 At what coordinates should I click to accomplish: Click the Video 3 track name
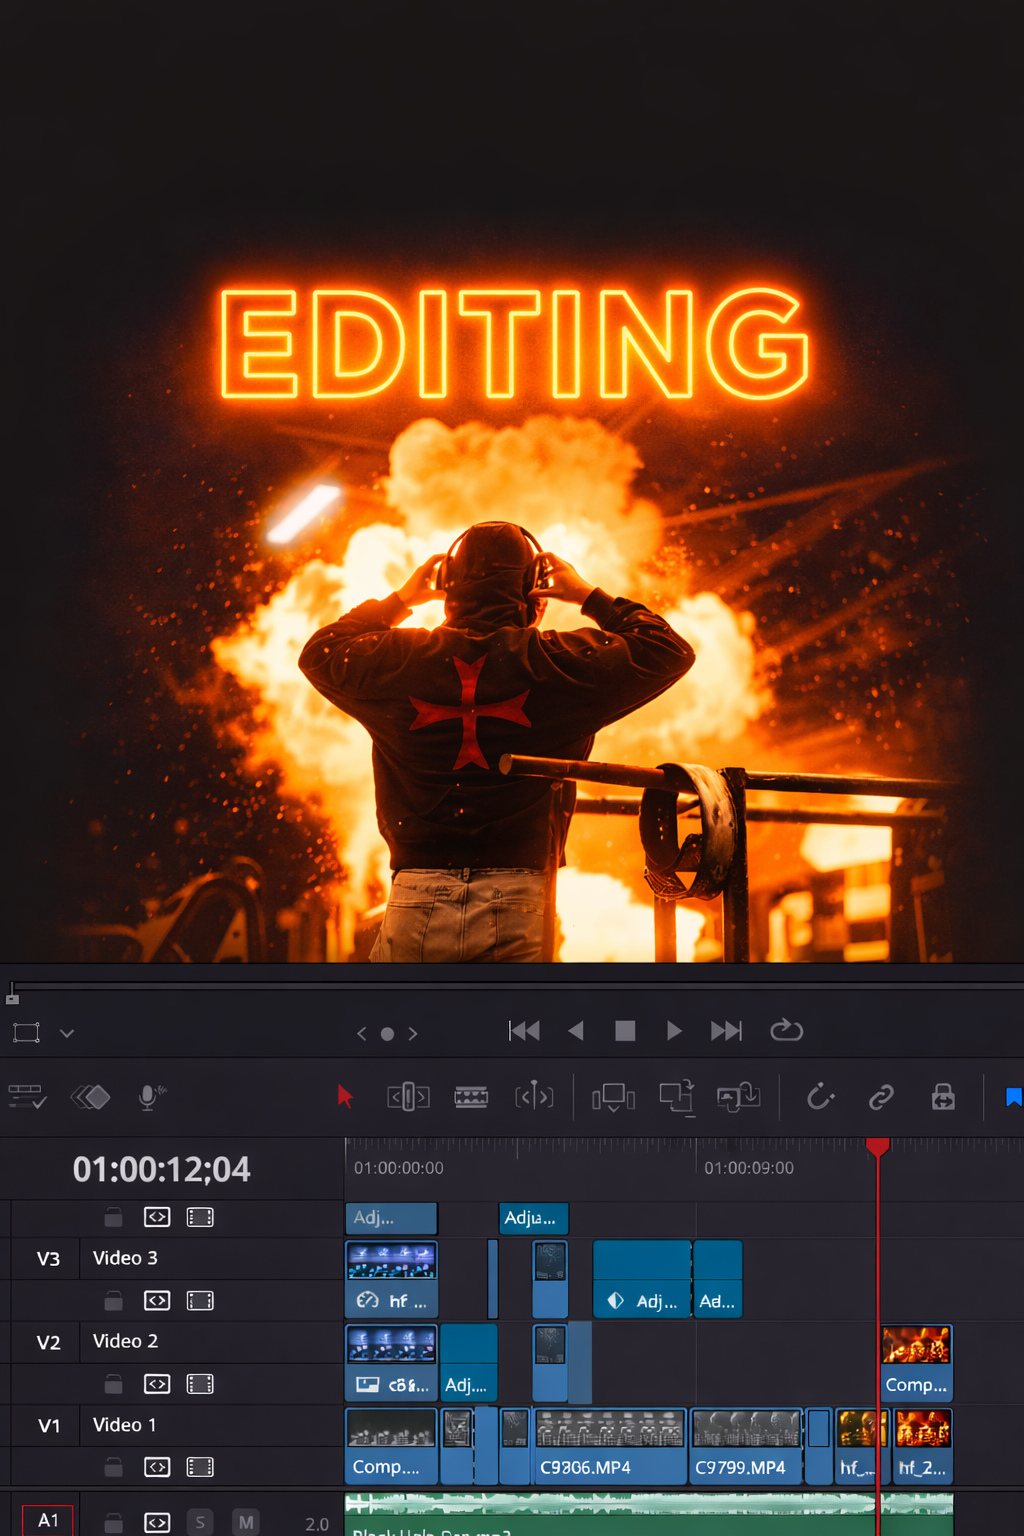125,1258
